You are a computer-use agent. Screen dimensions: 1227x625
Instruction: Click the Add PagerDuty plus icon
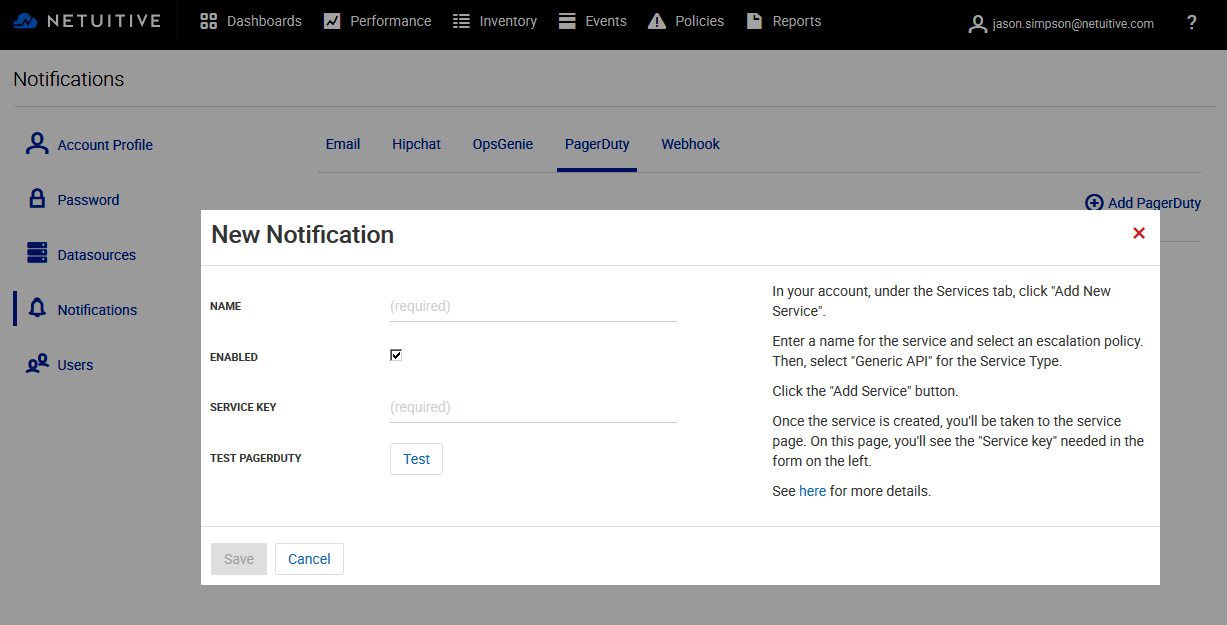tap(1094, 203)
